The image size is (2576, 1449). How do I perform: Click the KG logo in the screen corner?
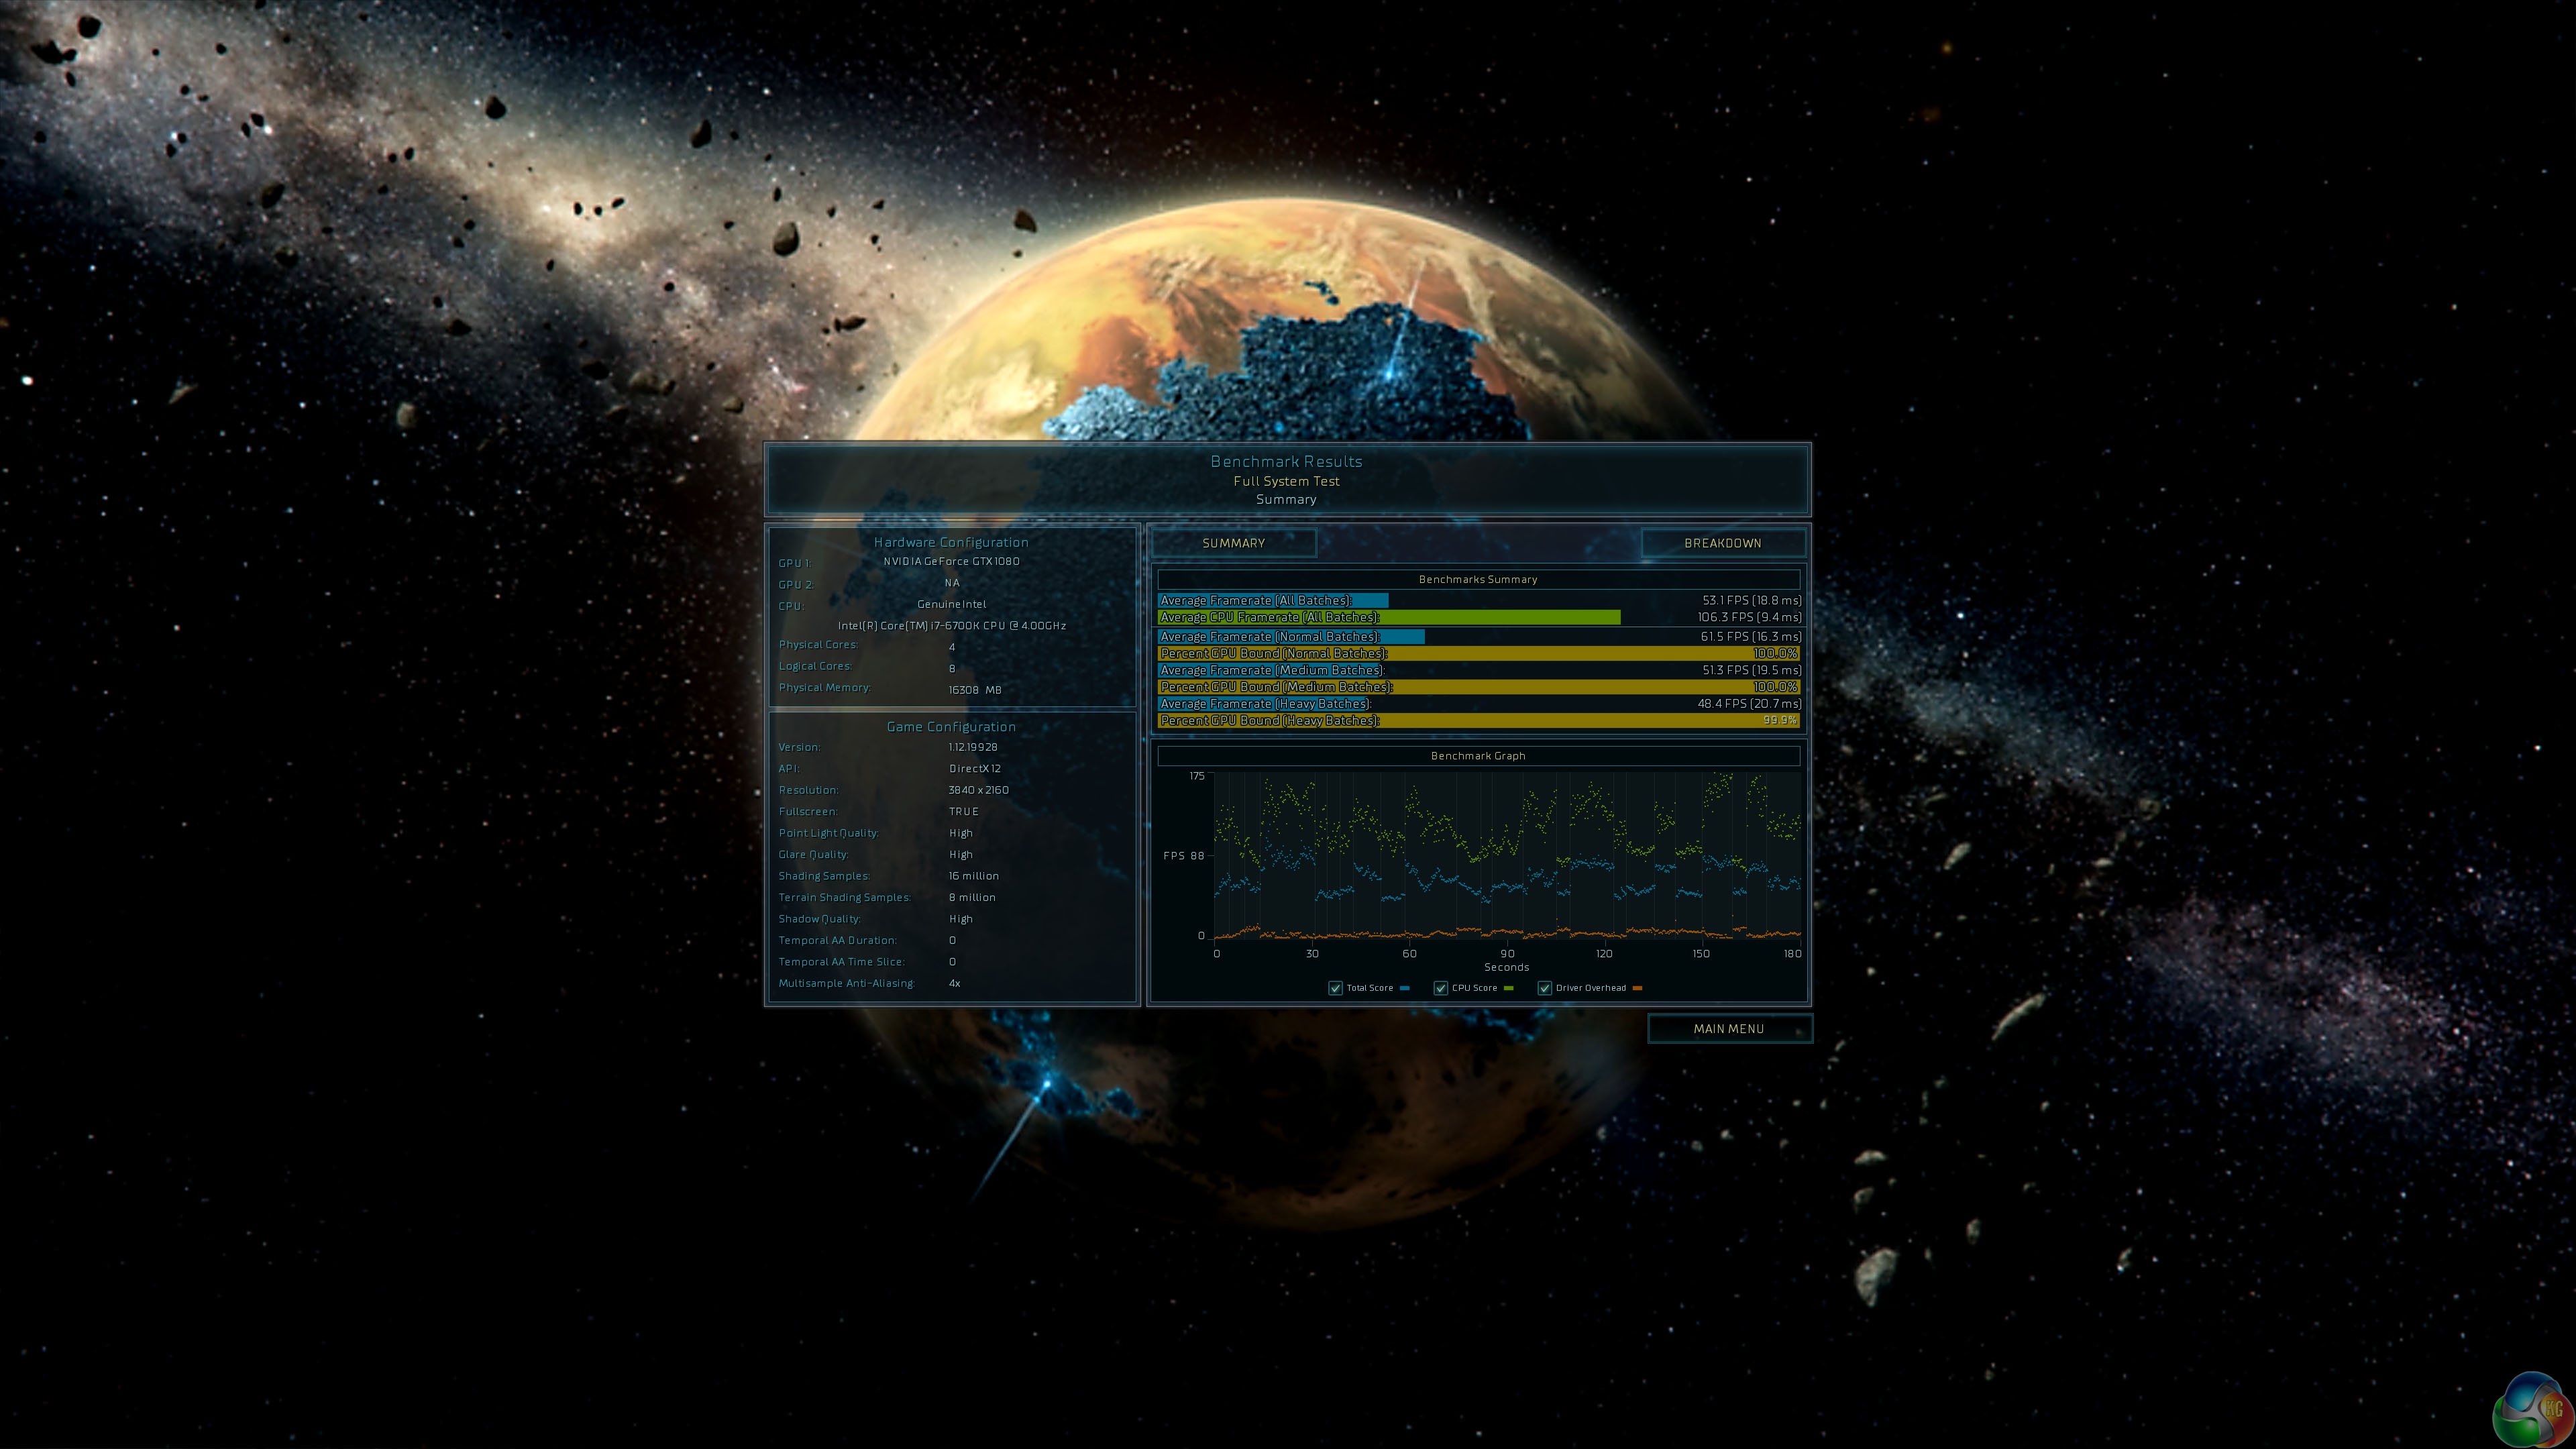pos(2533,1410)
